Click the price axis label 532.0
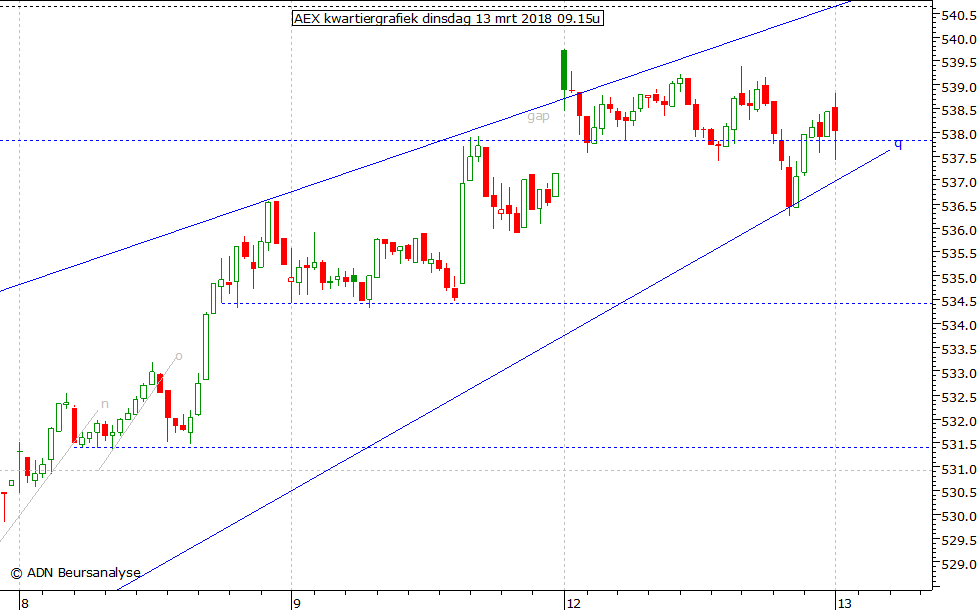This screenshot has height=610, width=980. pos(958,421)
